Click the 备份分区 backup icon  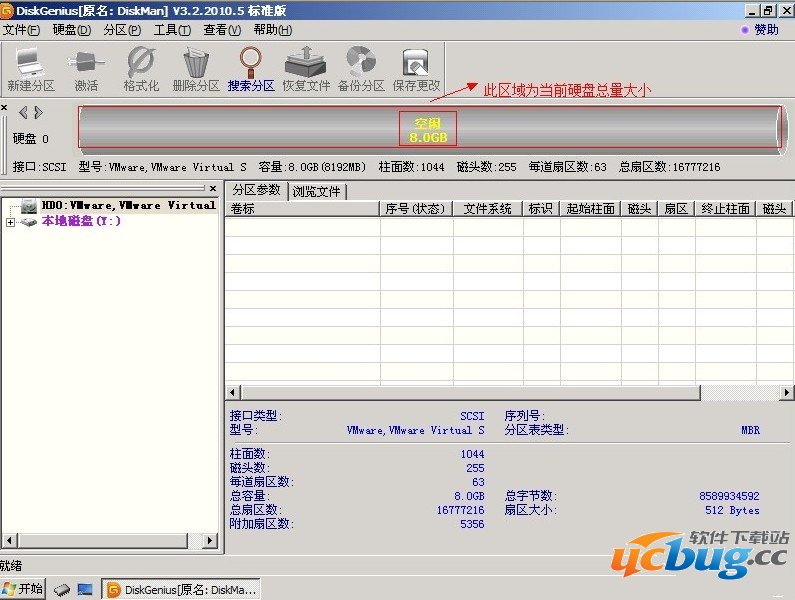coord(360,69)
